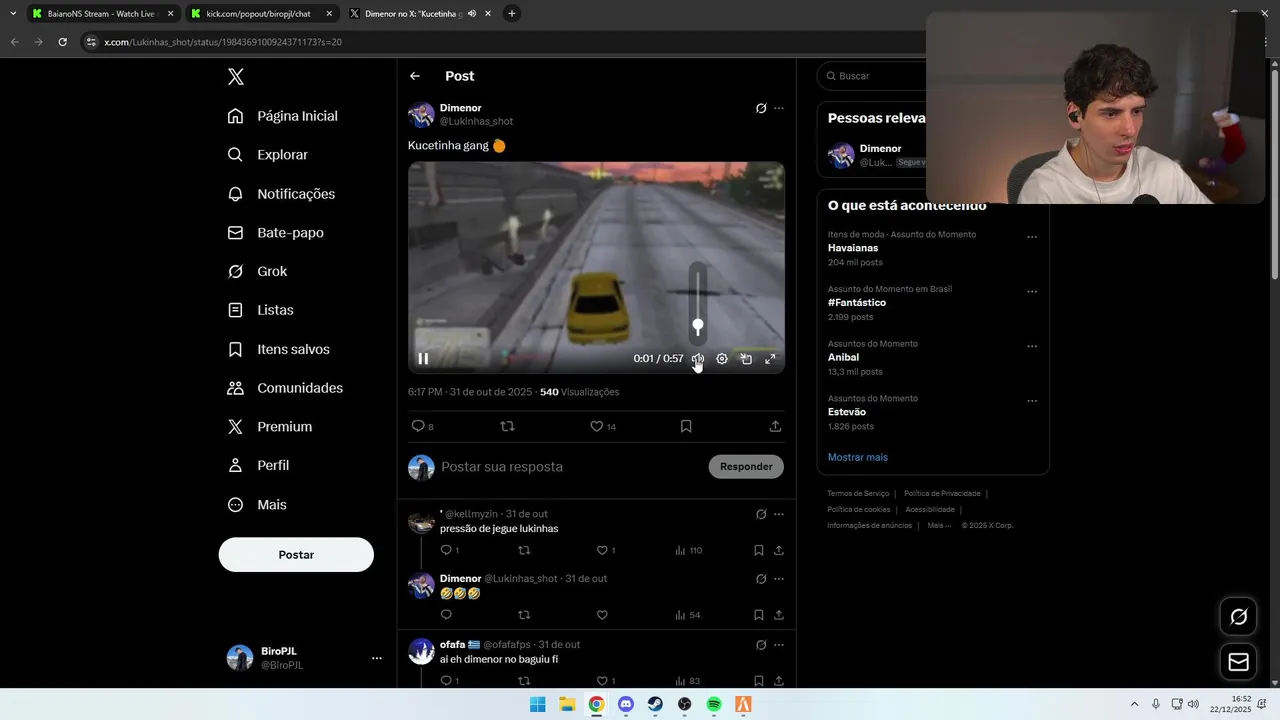This screenshot has height=720, width=1280.
Task: Reply to kellmyzin's comment
Action: 449,550
